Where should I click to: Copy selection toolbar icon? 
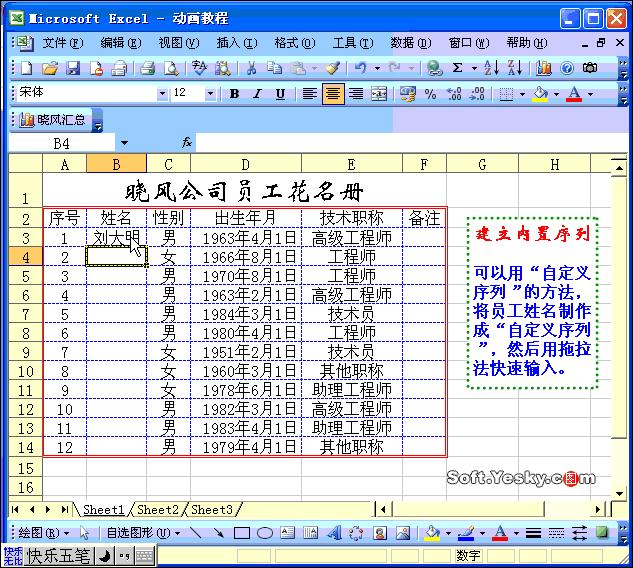tap(275, 68)
